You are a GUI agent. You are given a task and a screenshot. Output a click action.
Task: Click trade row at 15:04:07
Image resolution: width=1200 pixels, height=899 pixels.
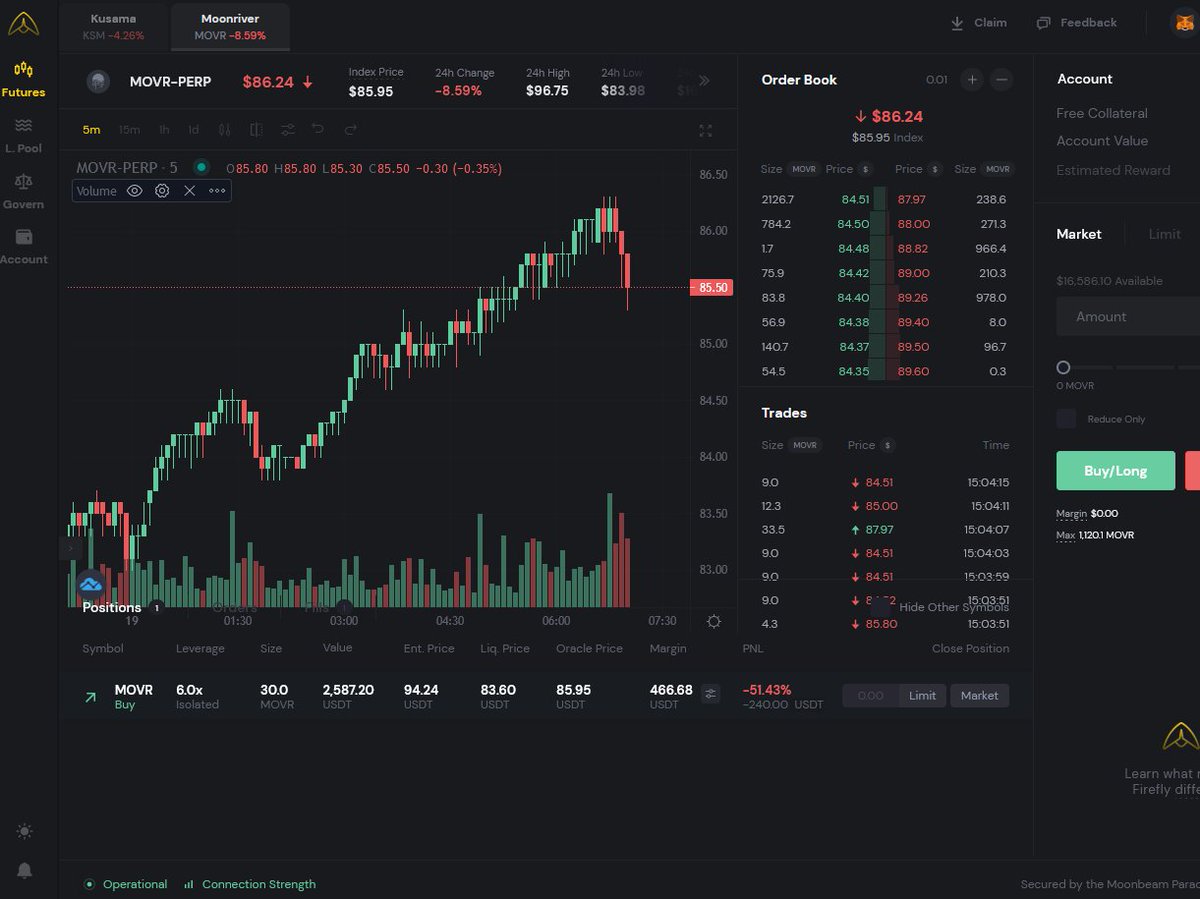coord(885,529)
